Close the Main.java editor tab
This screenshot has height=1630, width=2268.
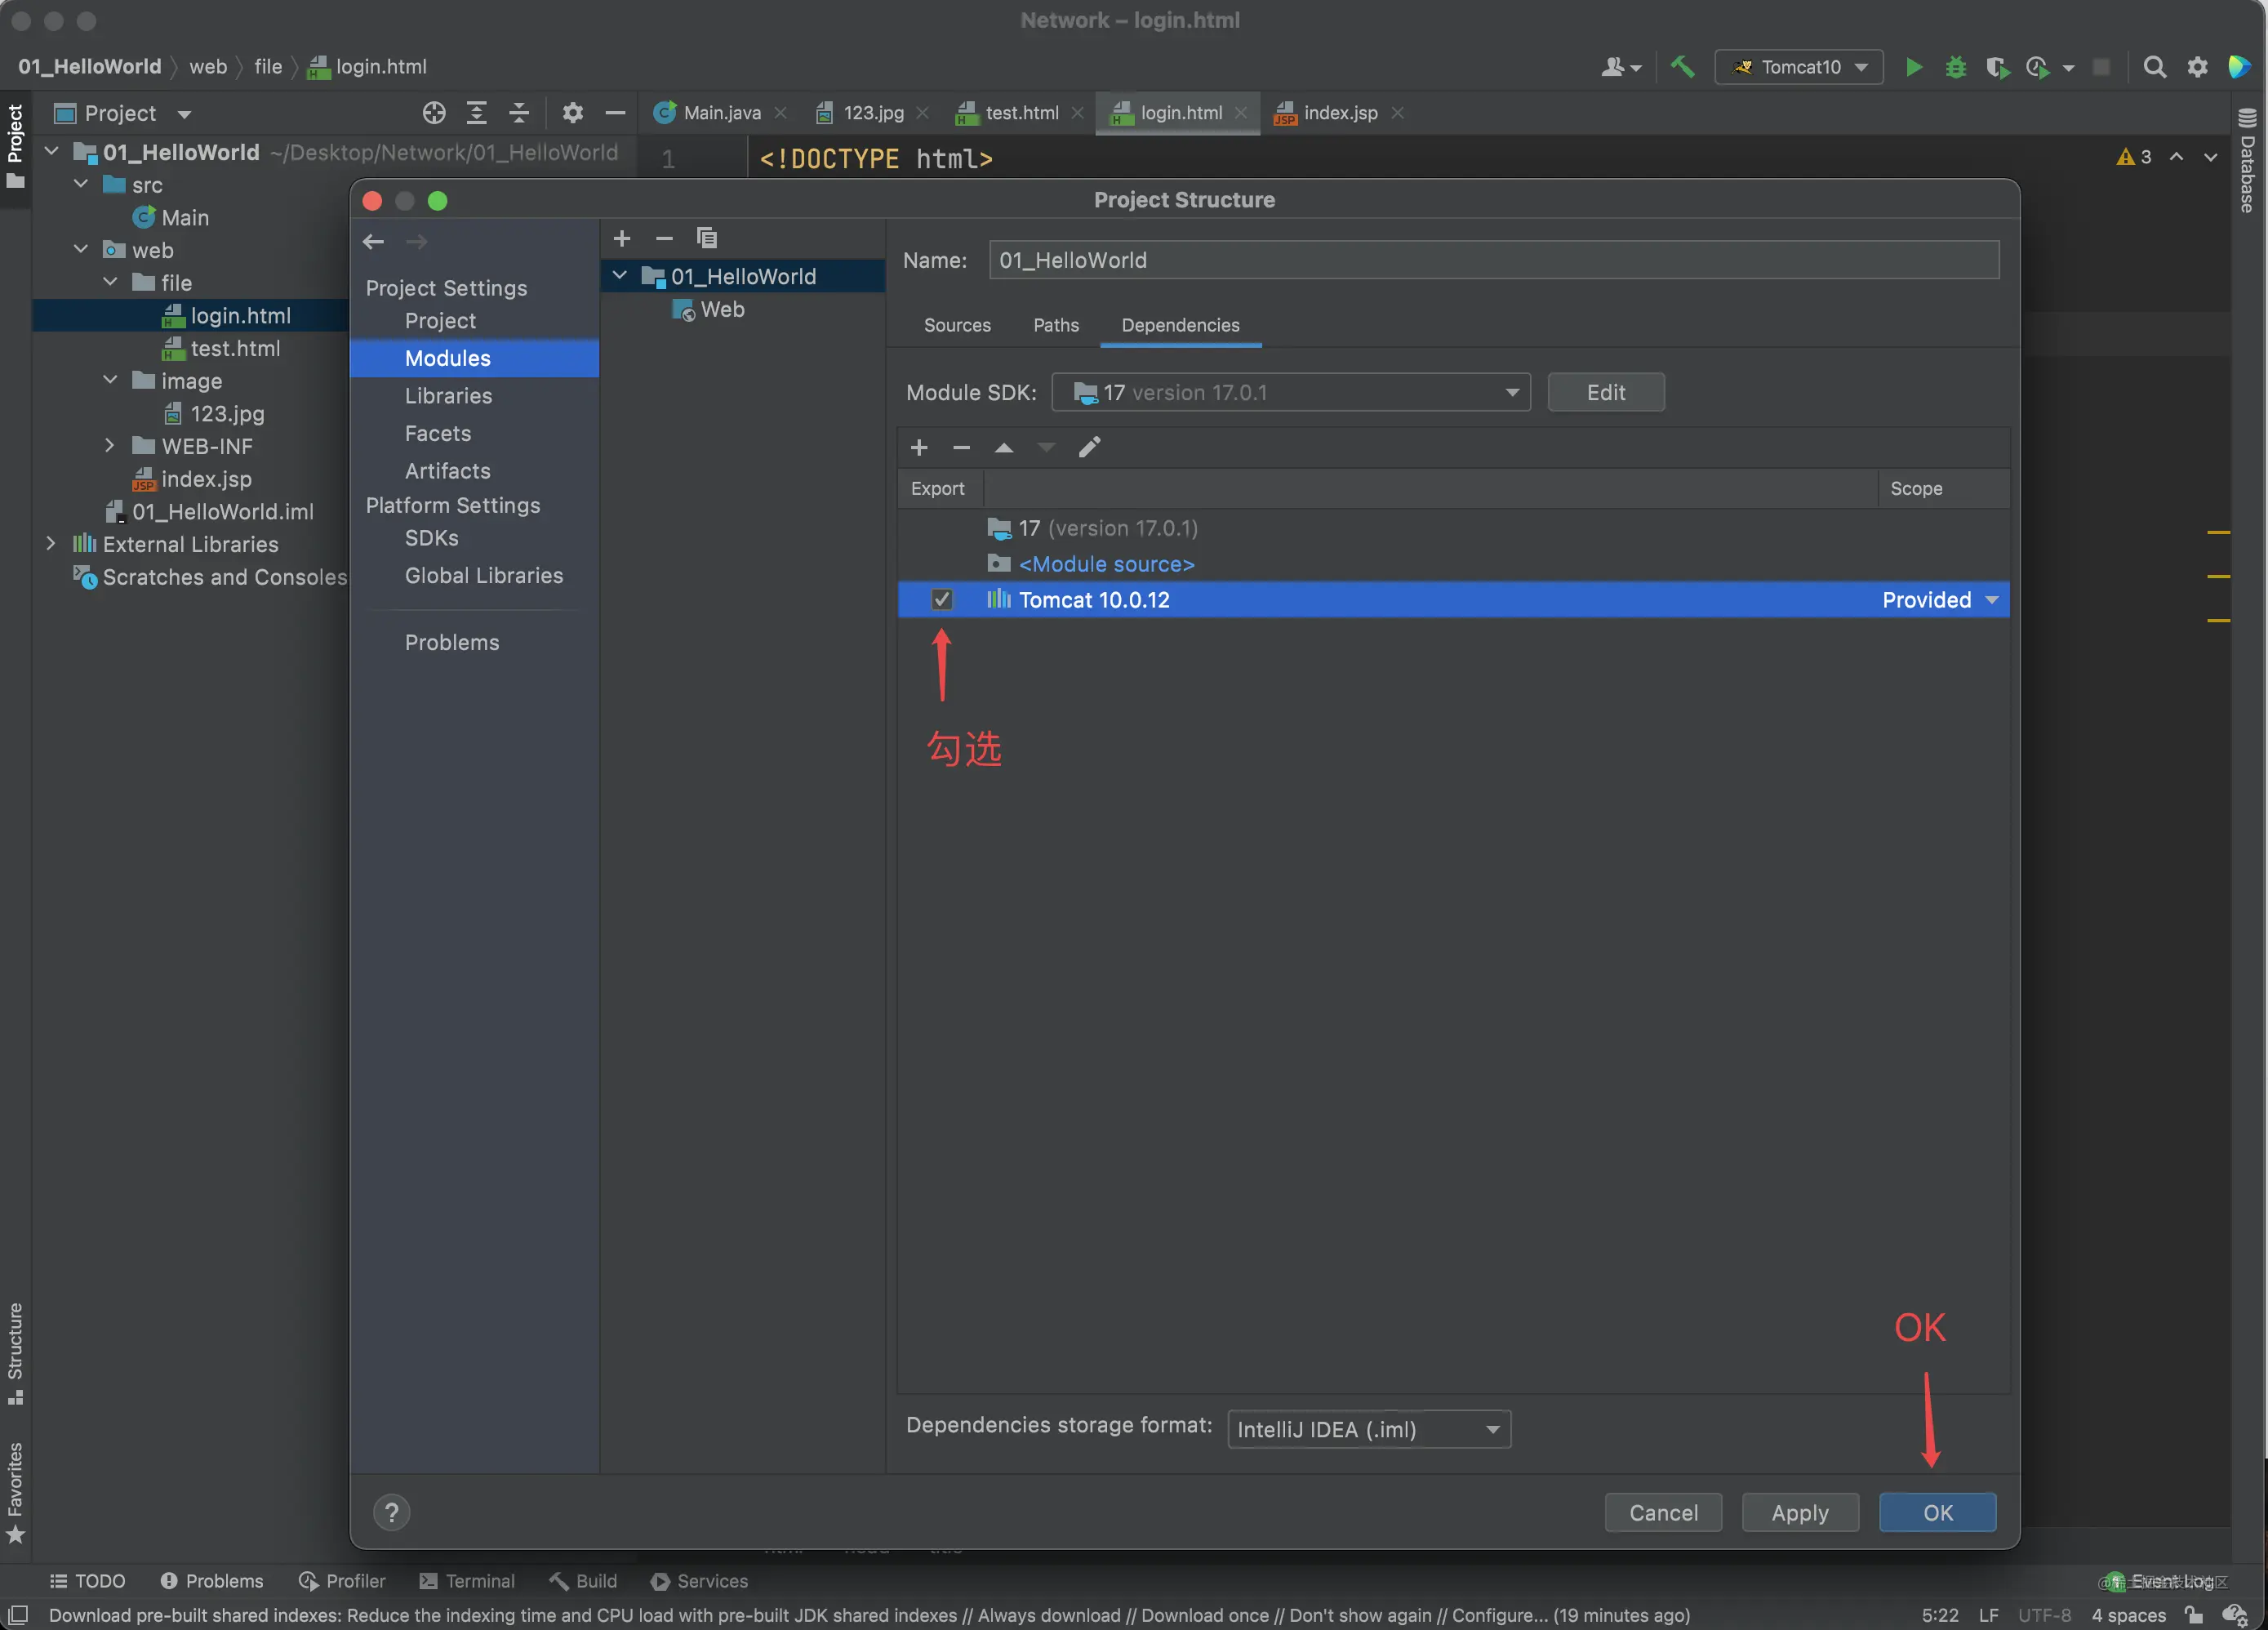780,113
